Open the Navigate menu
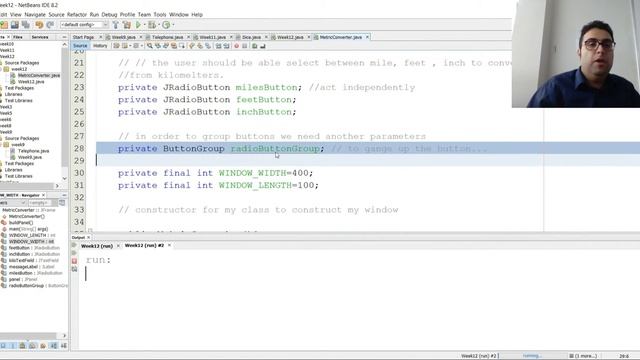 tap(35, 15)
